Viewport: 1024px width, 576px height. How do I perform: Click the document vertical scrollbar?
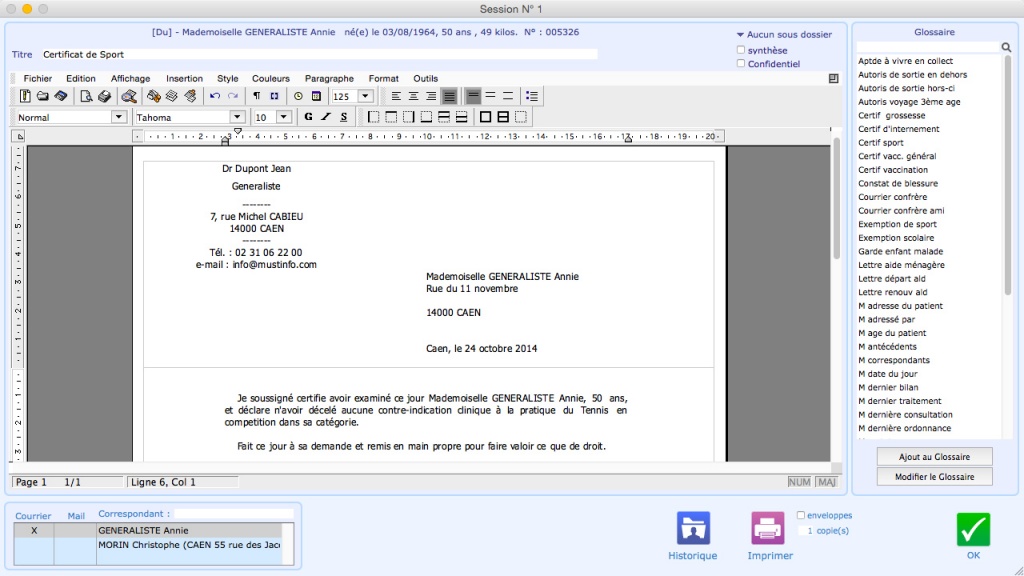click(836, 199)
